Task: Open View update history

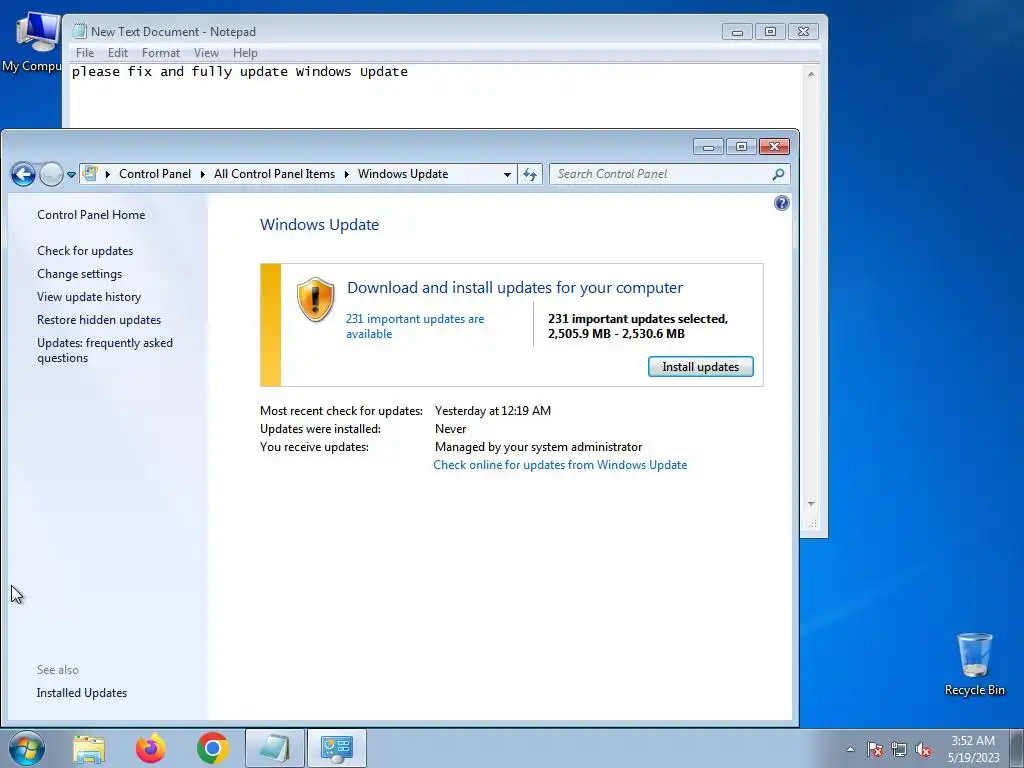Action: point(89,296)
